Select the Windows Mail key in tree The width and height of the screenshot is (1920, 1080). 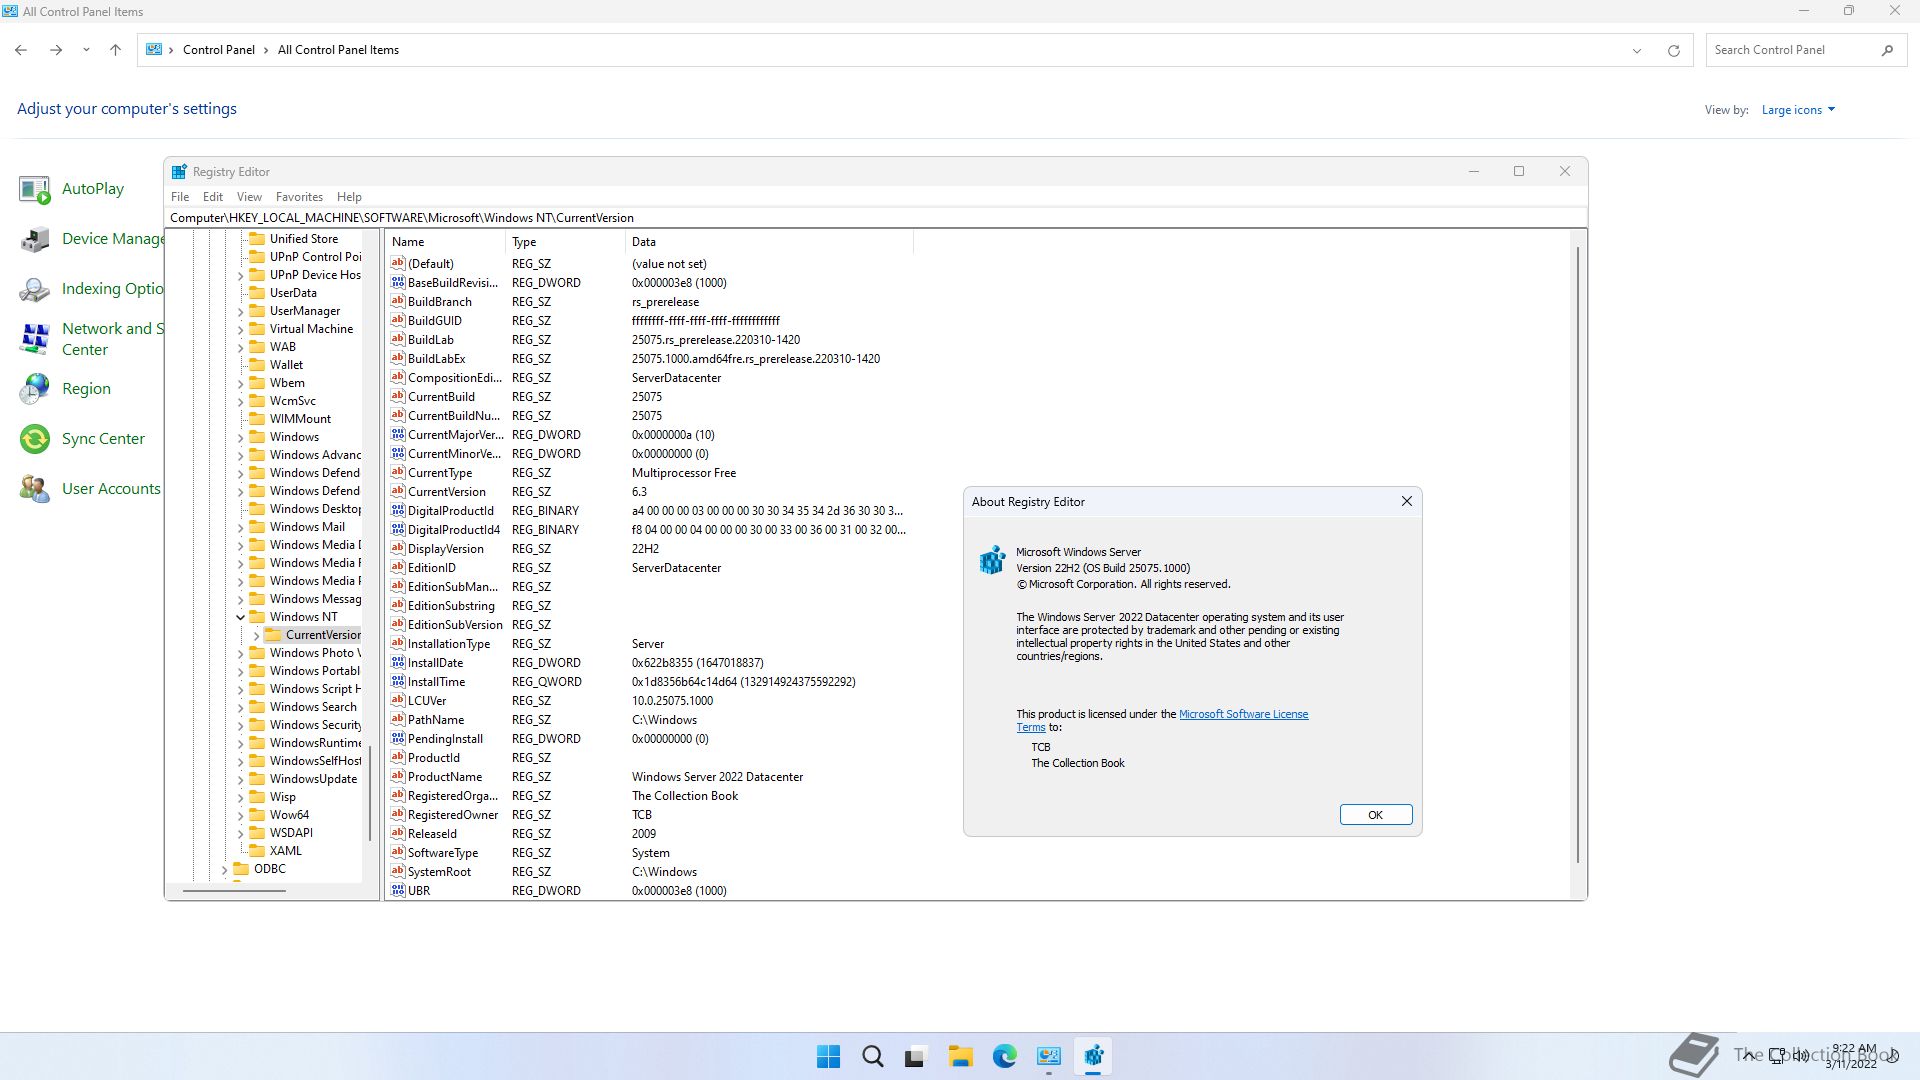(x=307, y=527)
